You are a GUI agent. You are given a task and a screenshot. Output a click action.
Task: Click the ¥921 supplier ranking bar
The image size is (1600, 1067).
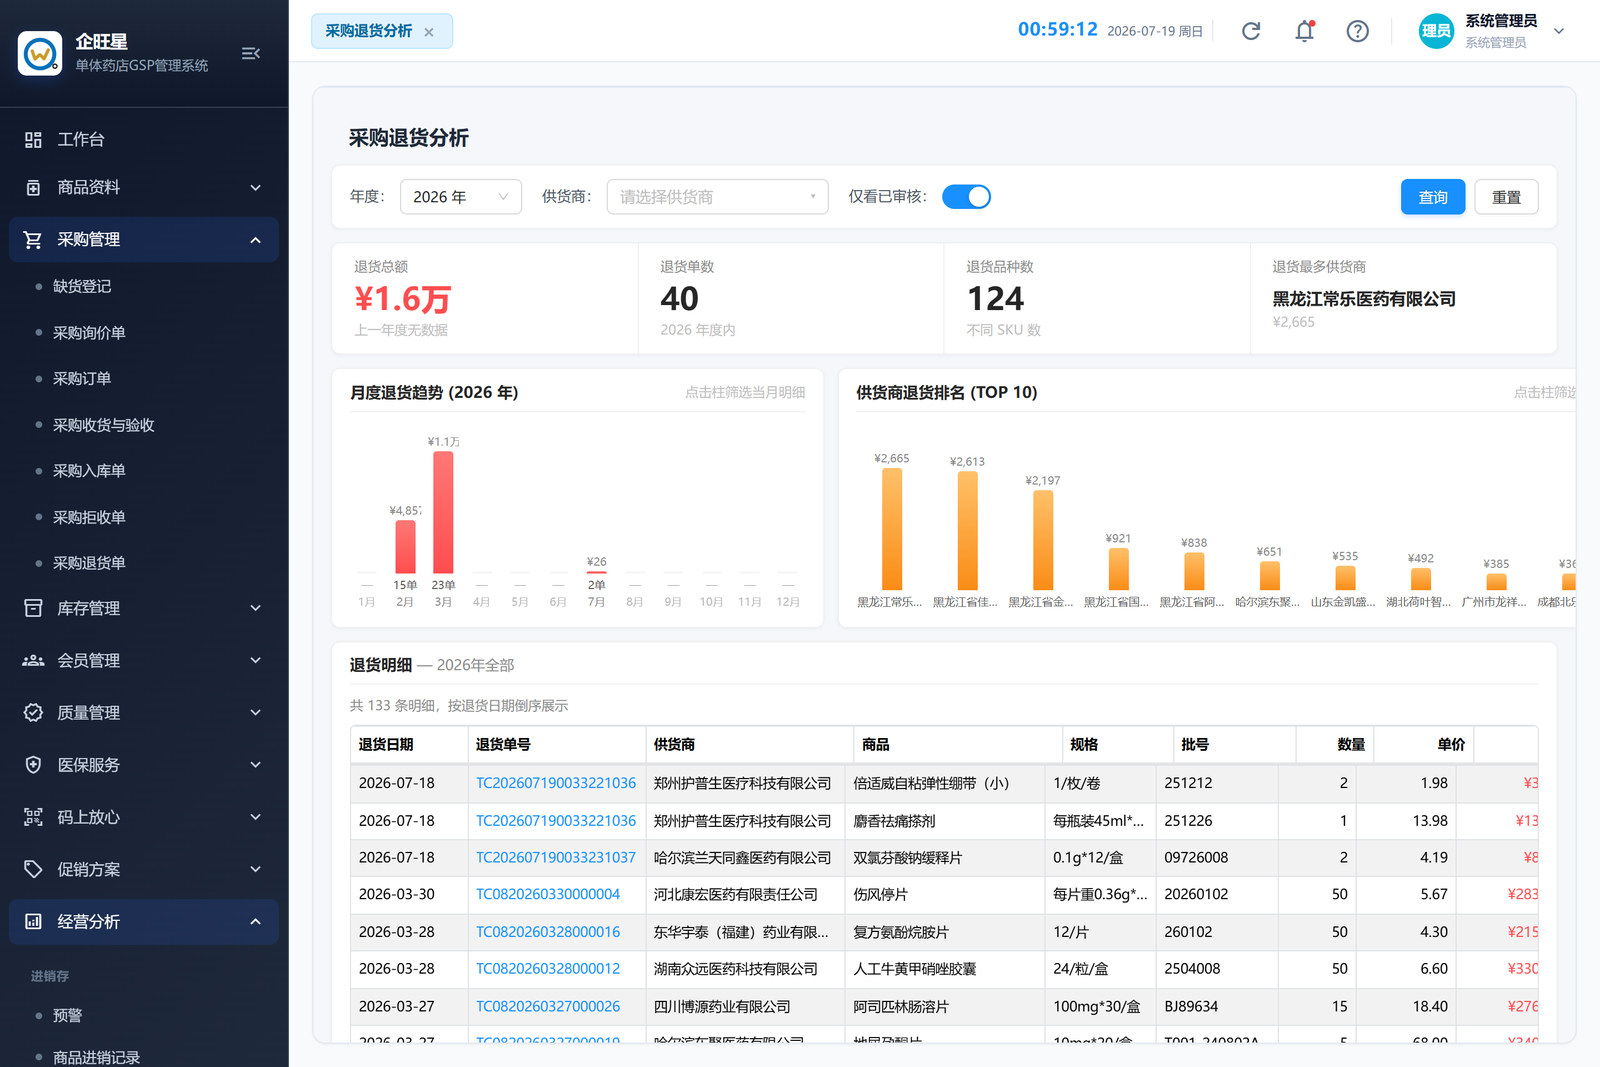[1119, 569]
